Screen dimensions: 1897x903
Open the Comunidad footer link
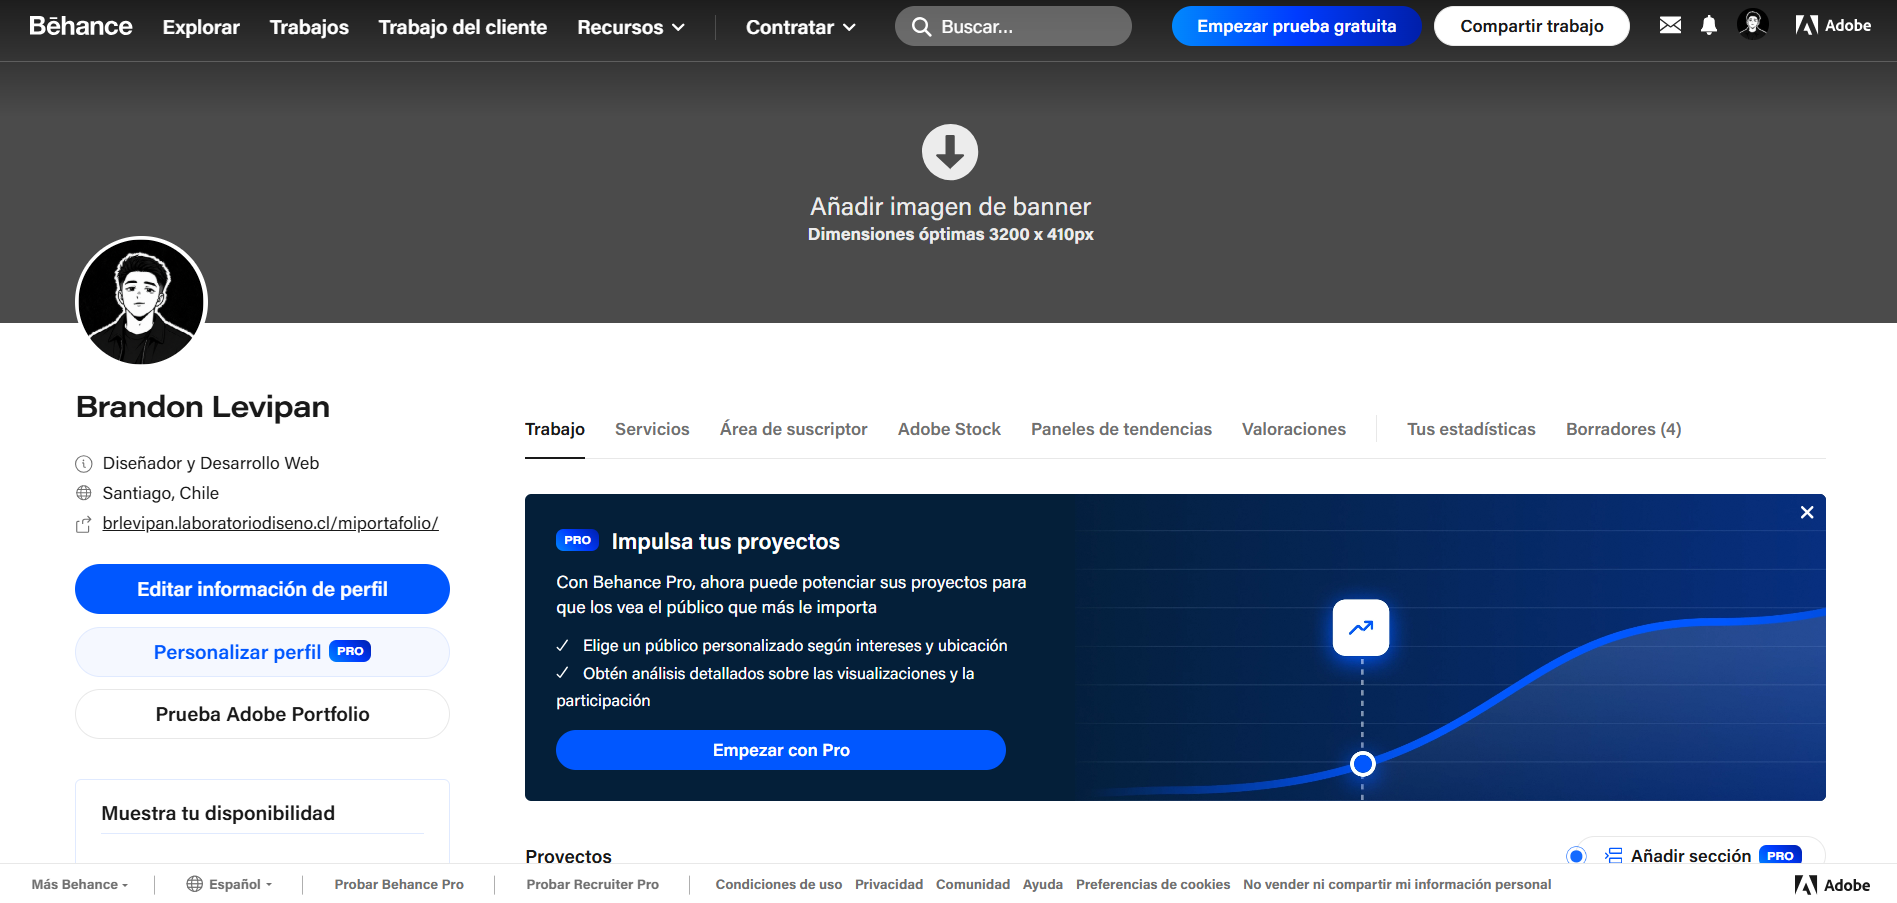(x=973, y=884)
